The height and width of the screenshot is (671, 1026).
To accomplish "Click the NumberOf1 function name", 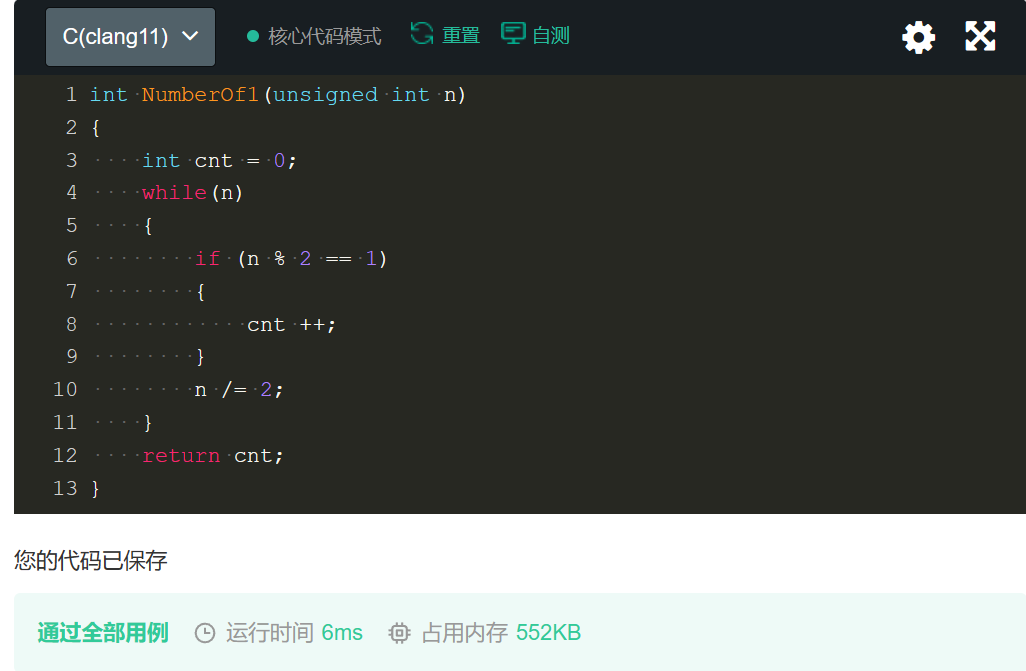I will click(200, 95).
